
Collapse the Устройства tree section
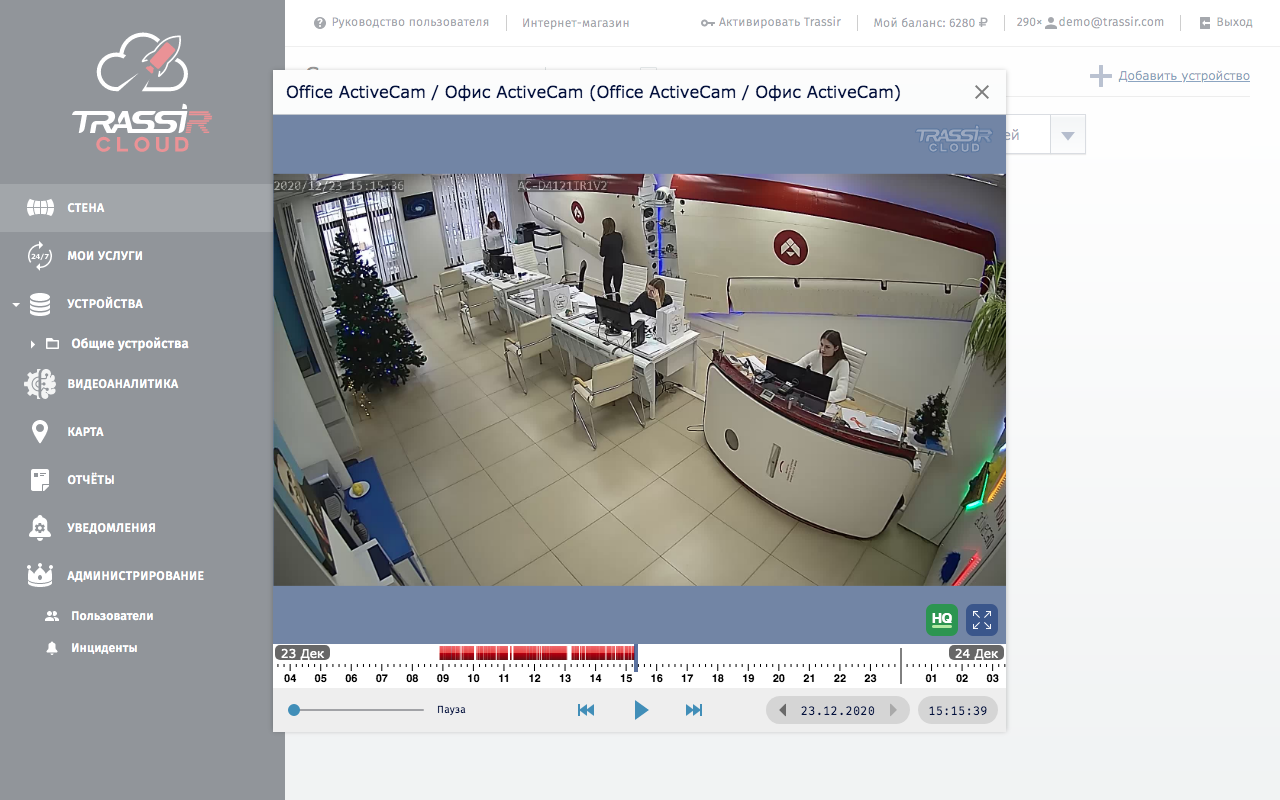click(x=16, y=304)
